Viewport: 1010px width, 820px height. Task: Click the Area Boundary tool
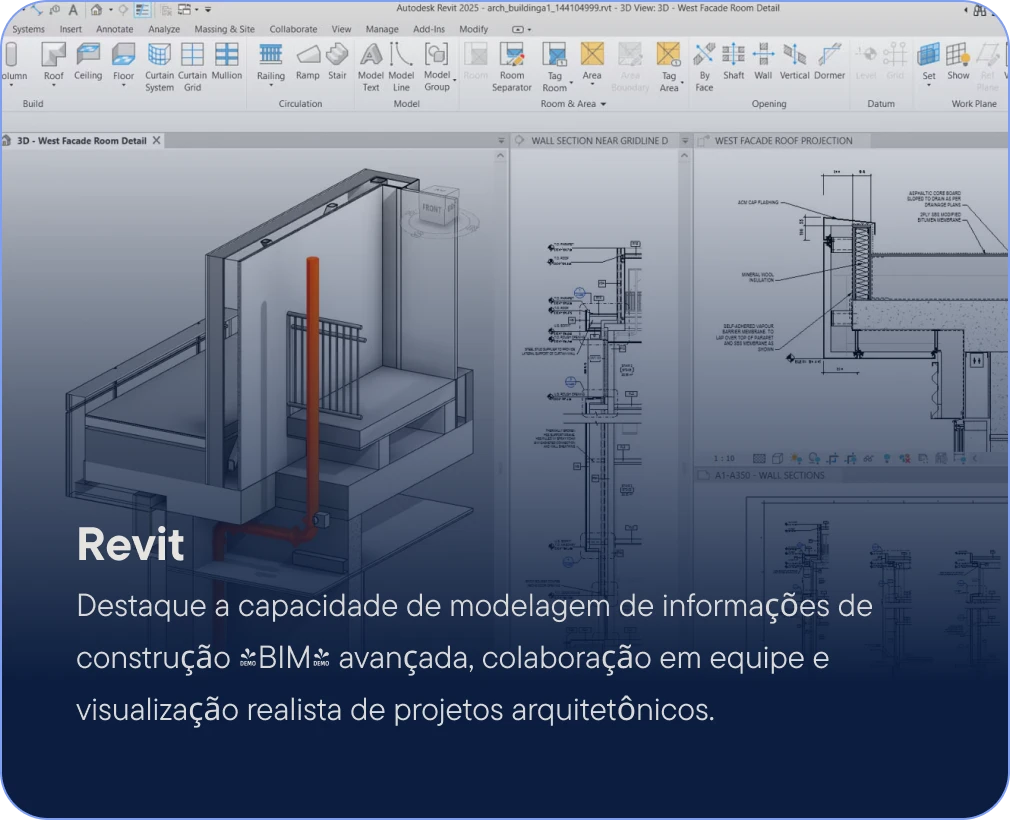[630, 67]
